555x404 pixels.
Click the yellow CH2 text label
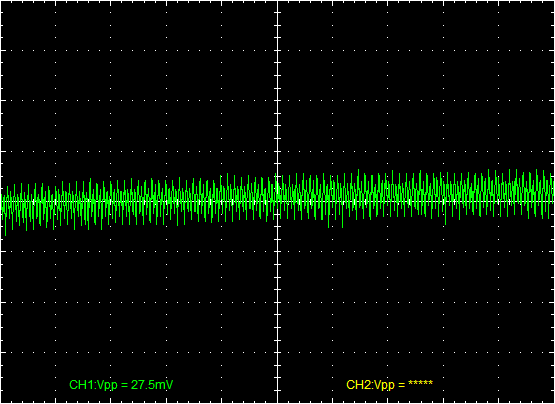point(358,385)
